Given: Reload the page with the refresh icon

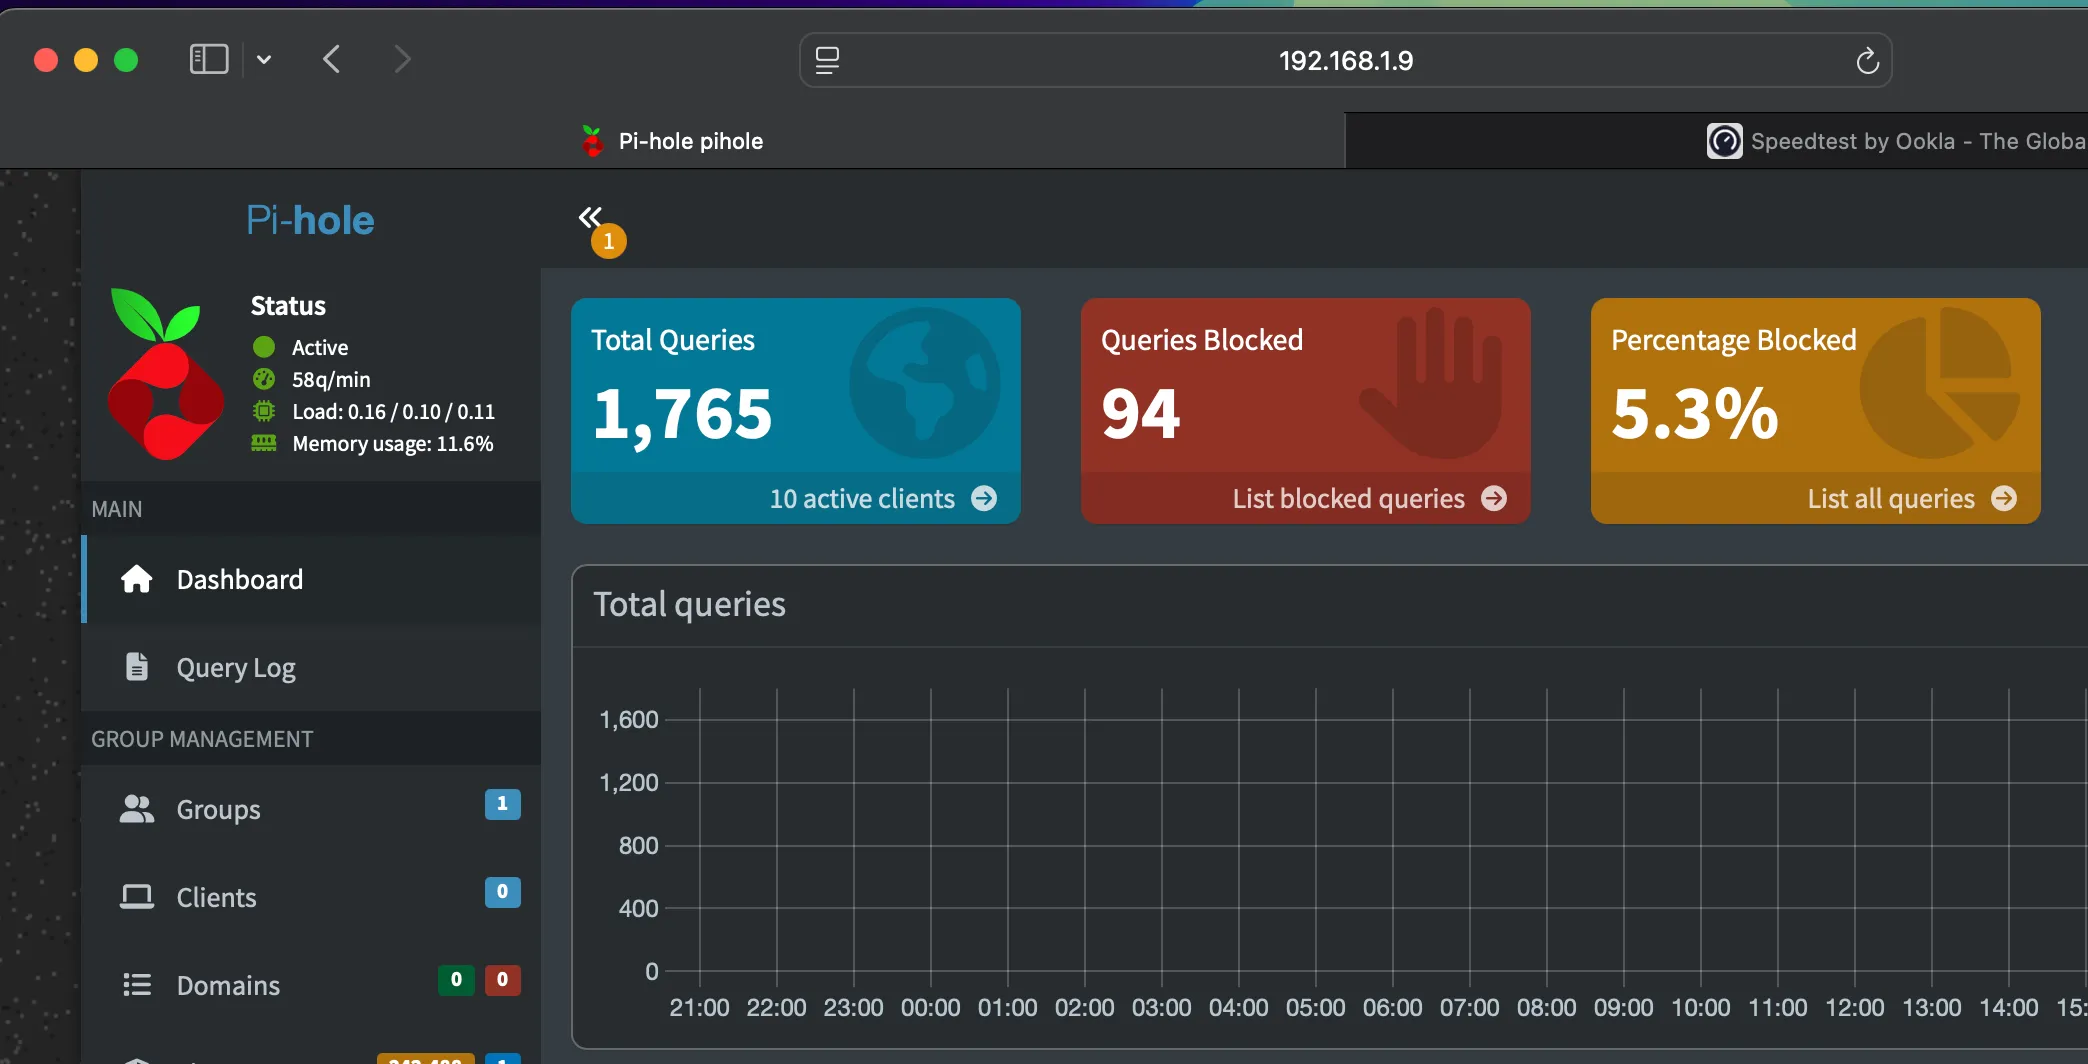Looking at the screenshot, I should 1867,61.
